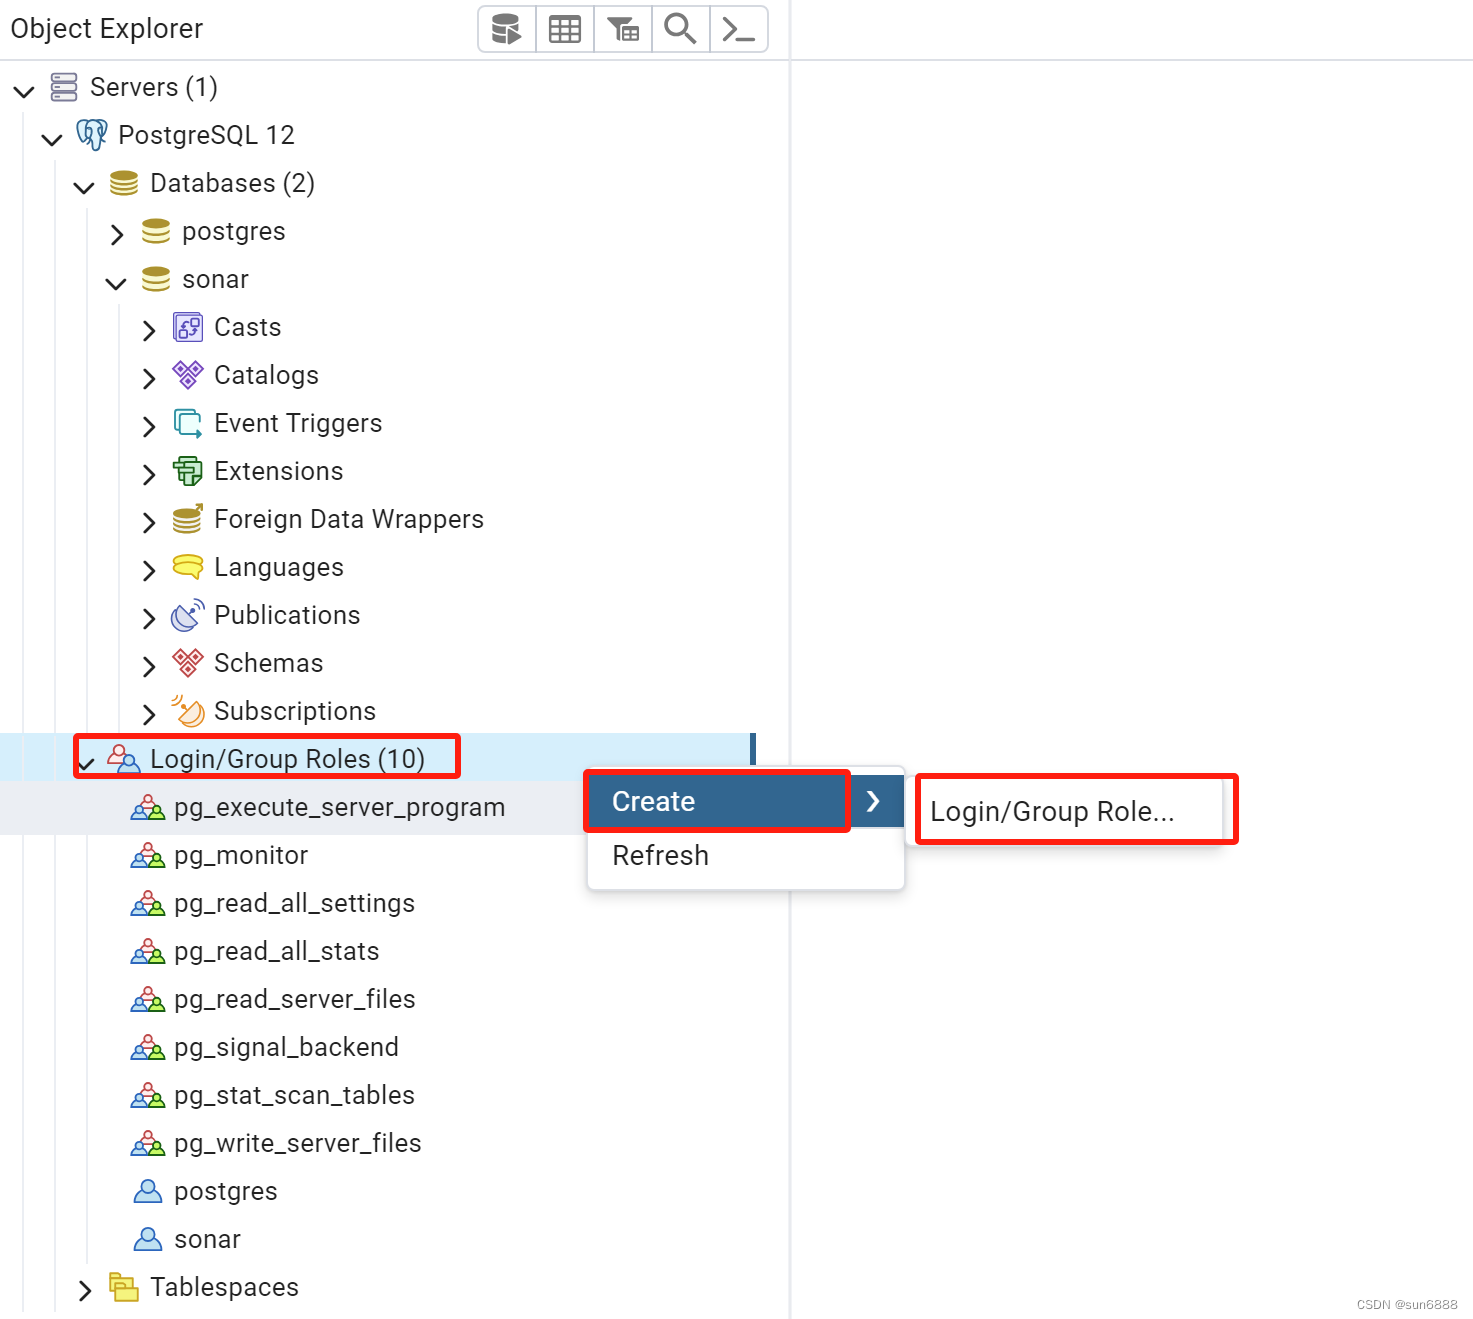Click the postgres login role icon
This screenshot has width=1473, height=1319.
pos(148,1191)
